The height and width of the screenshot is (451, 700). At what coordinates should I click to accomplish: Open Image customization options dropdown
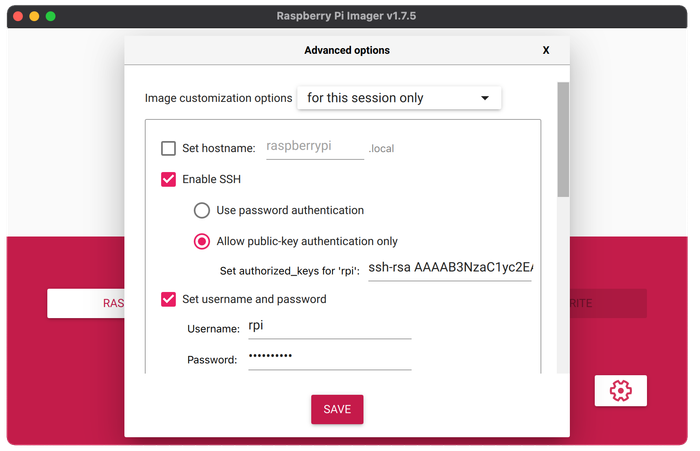398,98
